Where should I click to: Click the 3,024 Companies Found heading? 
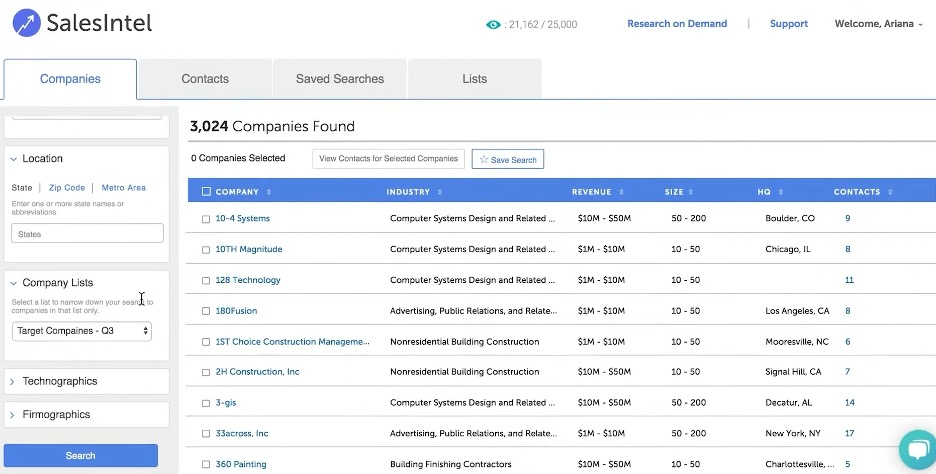click(272, 127)
